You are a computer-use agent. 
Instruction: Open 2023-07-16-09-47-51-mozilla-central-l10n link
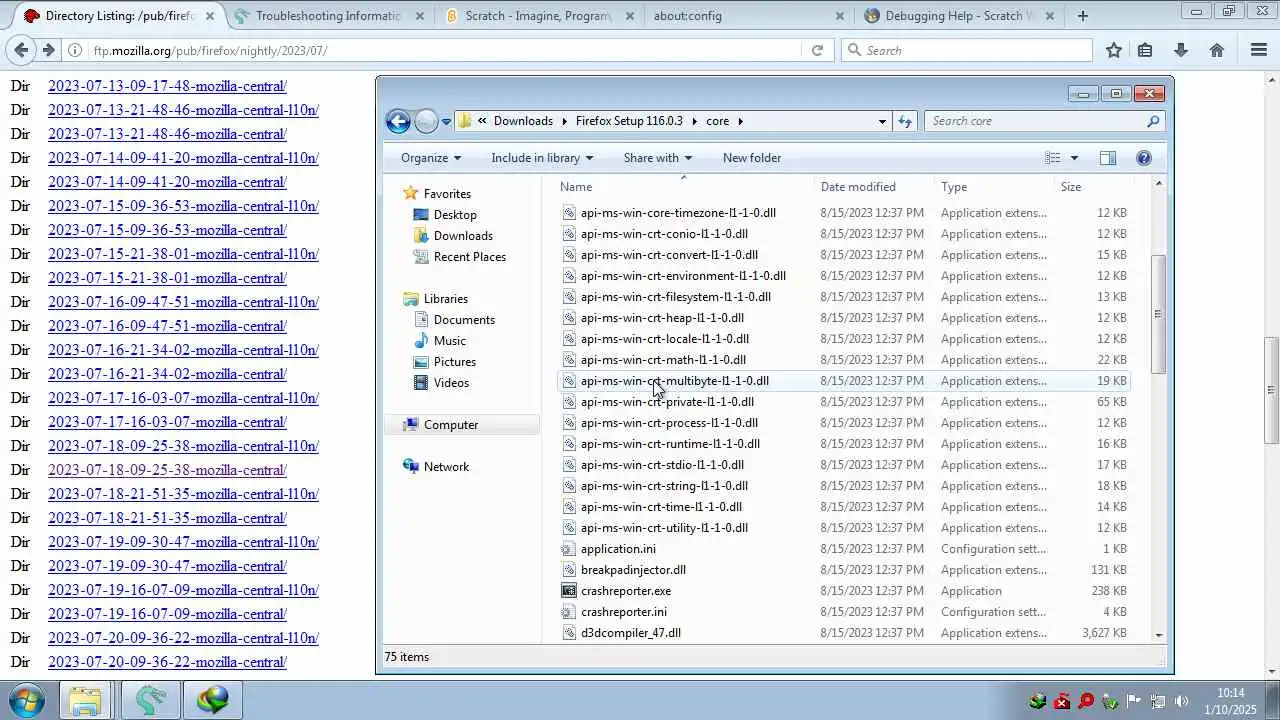[x=183, y=302]
